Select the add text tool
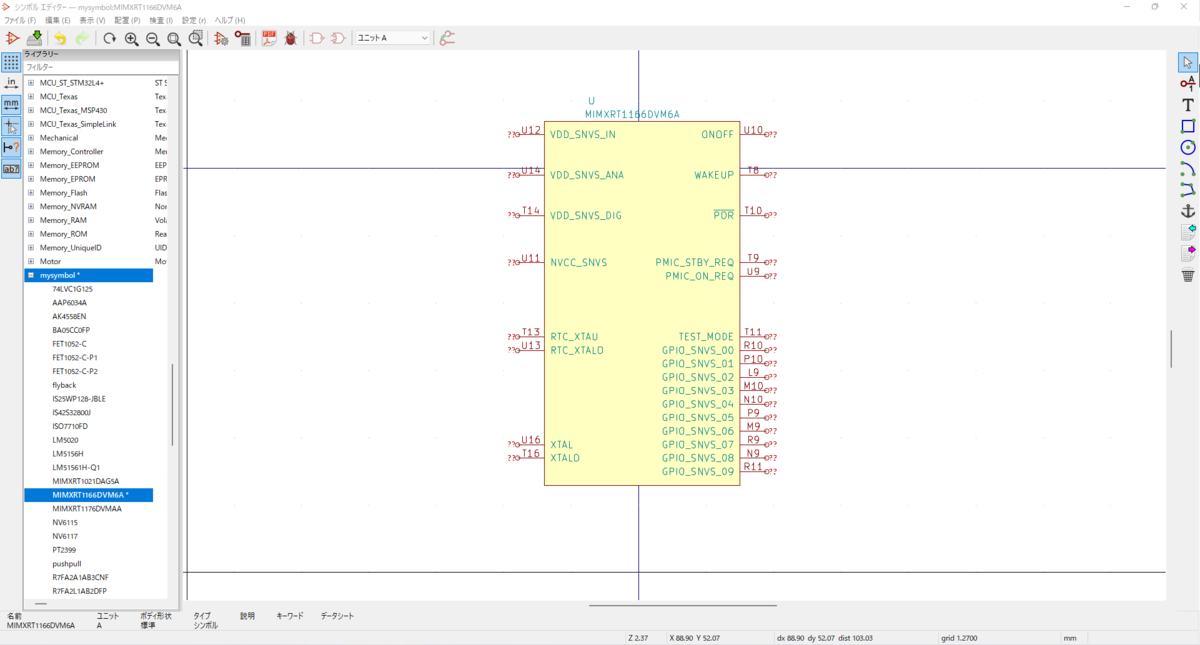 click(1188, 104)
